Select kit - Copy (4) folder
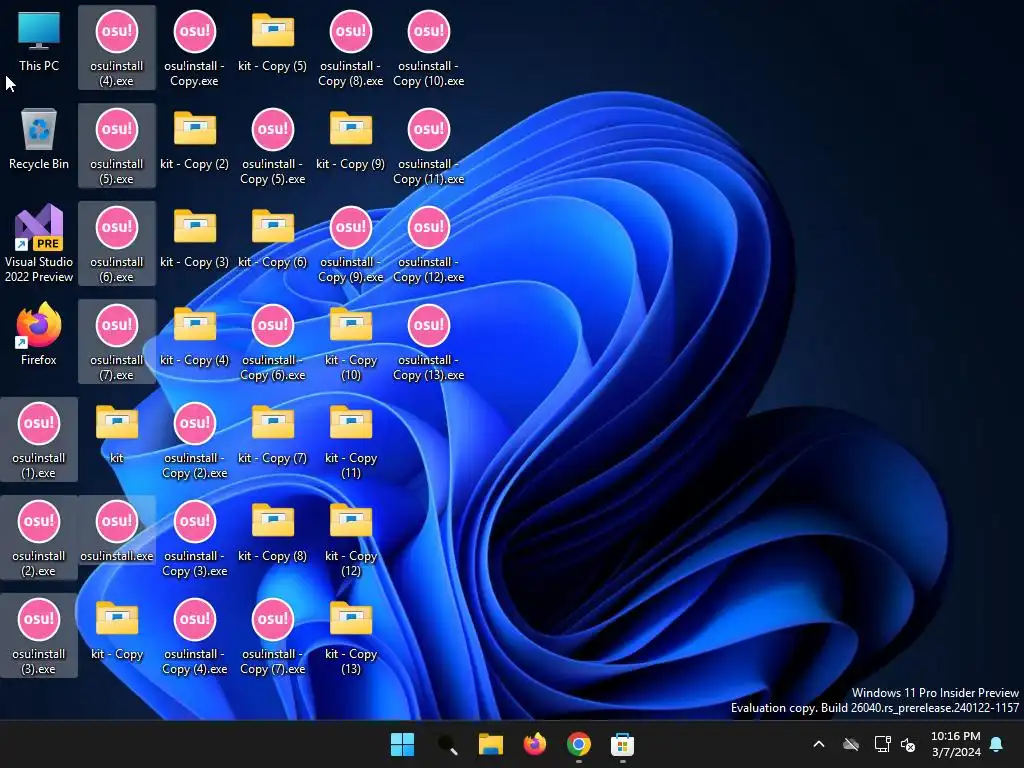Viewport: 1024px width, 768px height. click(x=195, y=335)
